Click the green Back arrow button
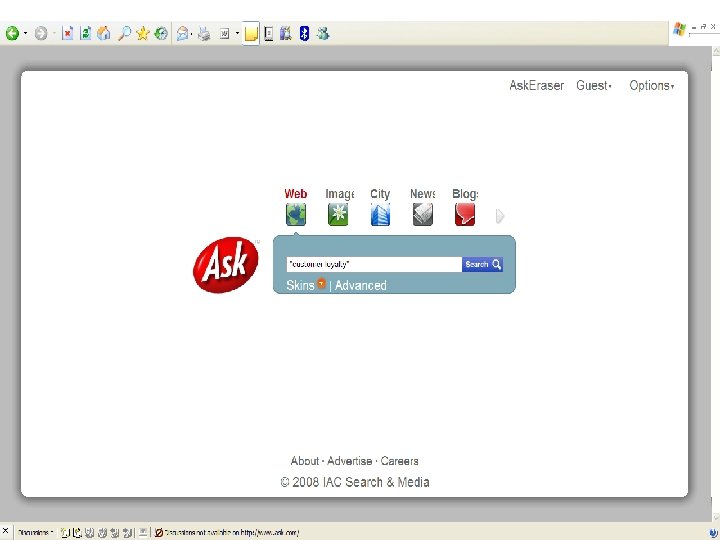The height and width of the screenshot is (540, 720). click(x=12, y=33)
